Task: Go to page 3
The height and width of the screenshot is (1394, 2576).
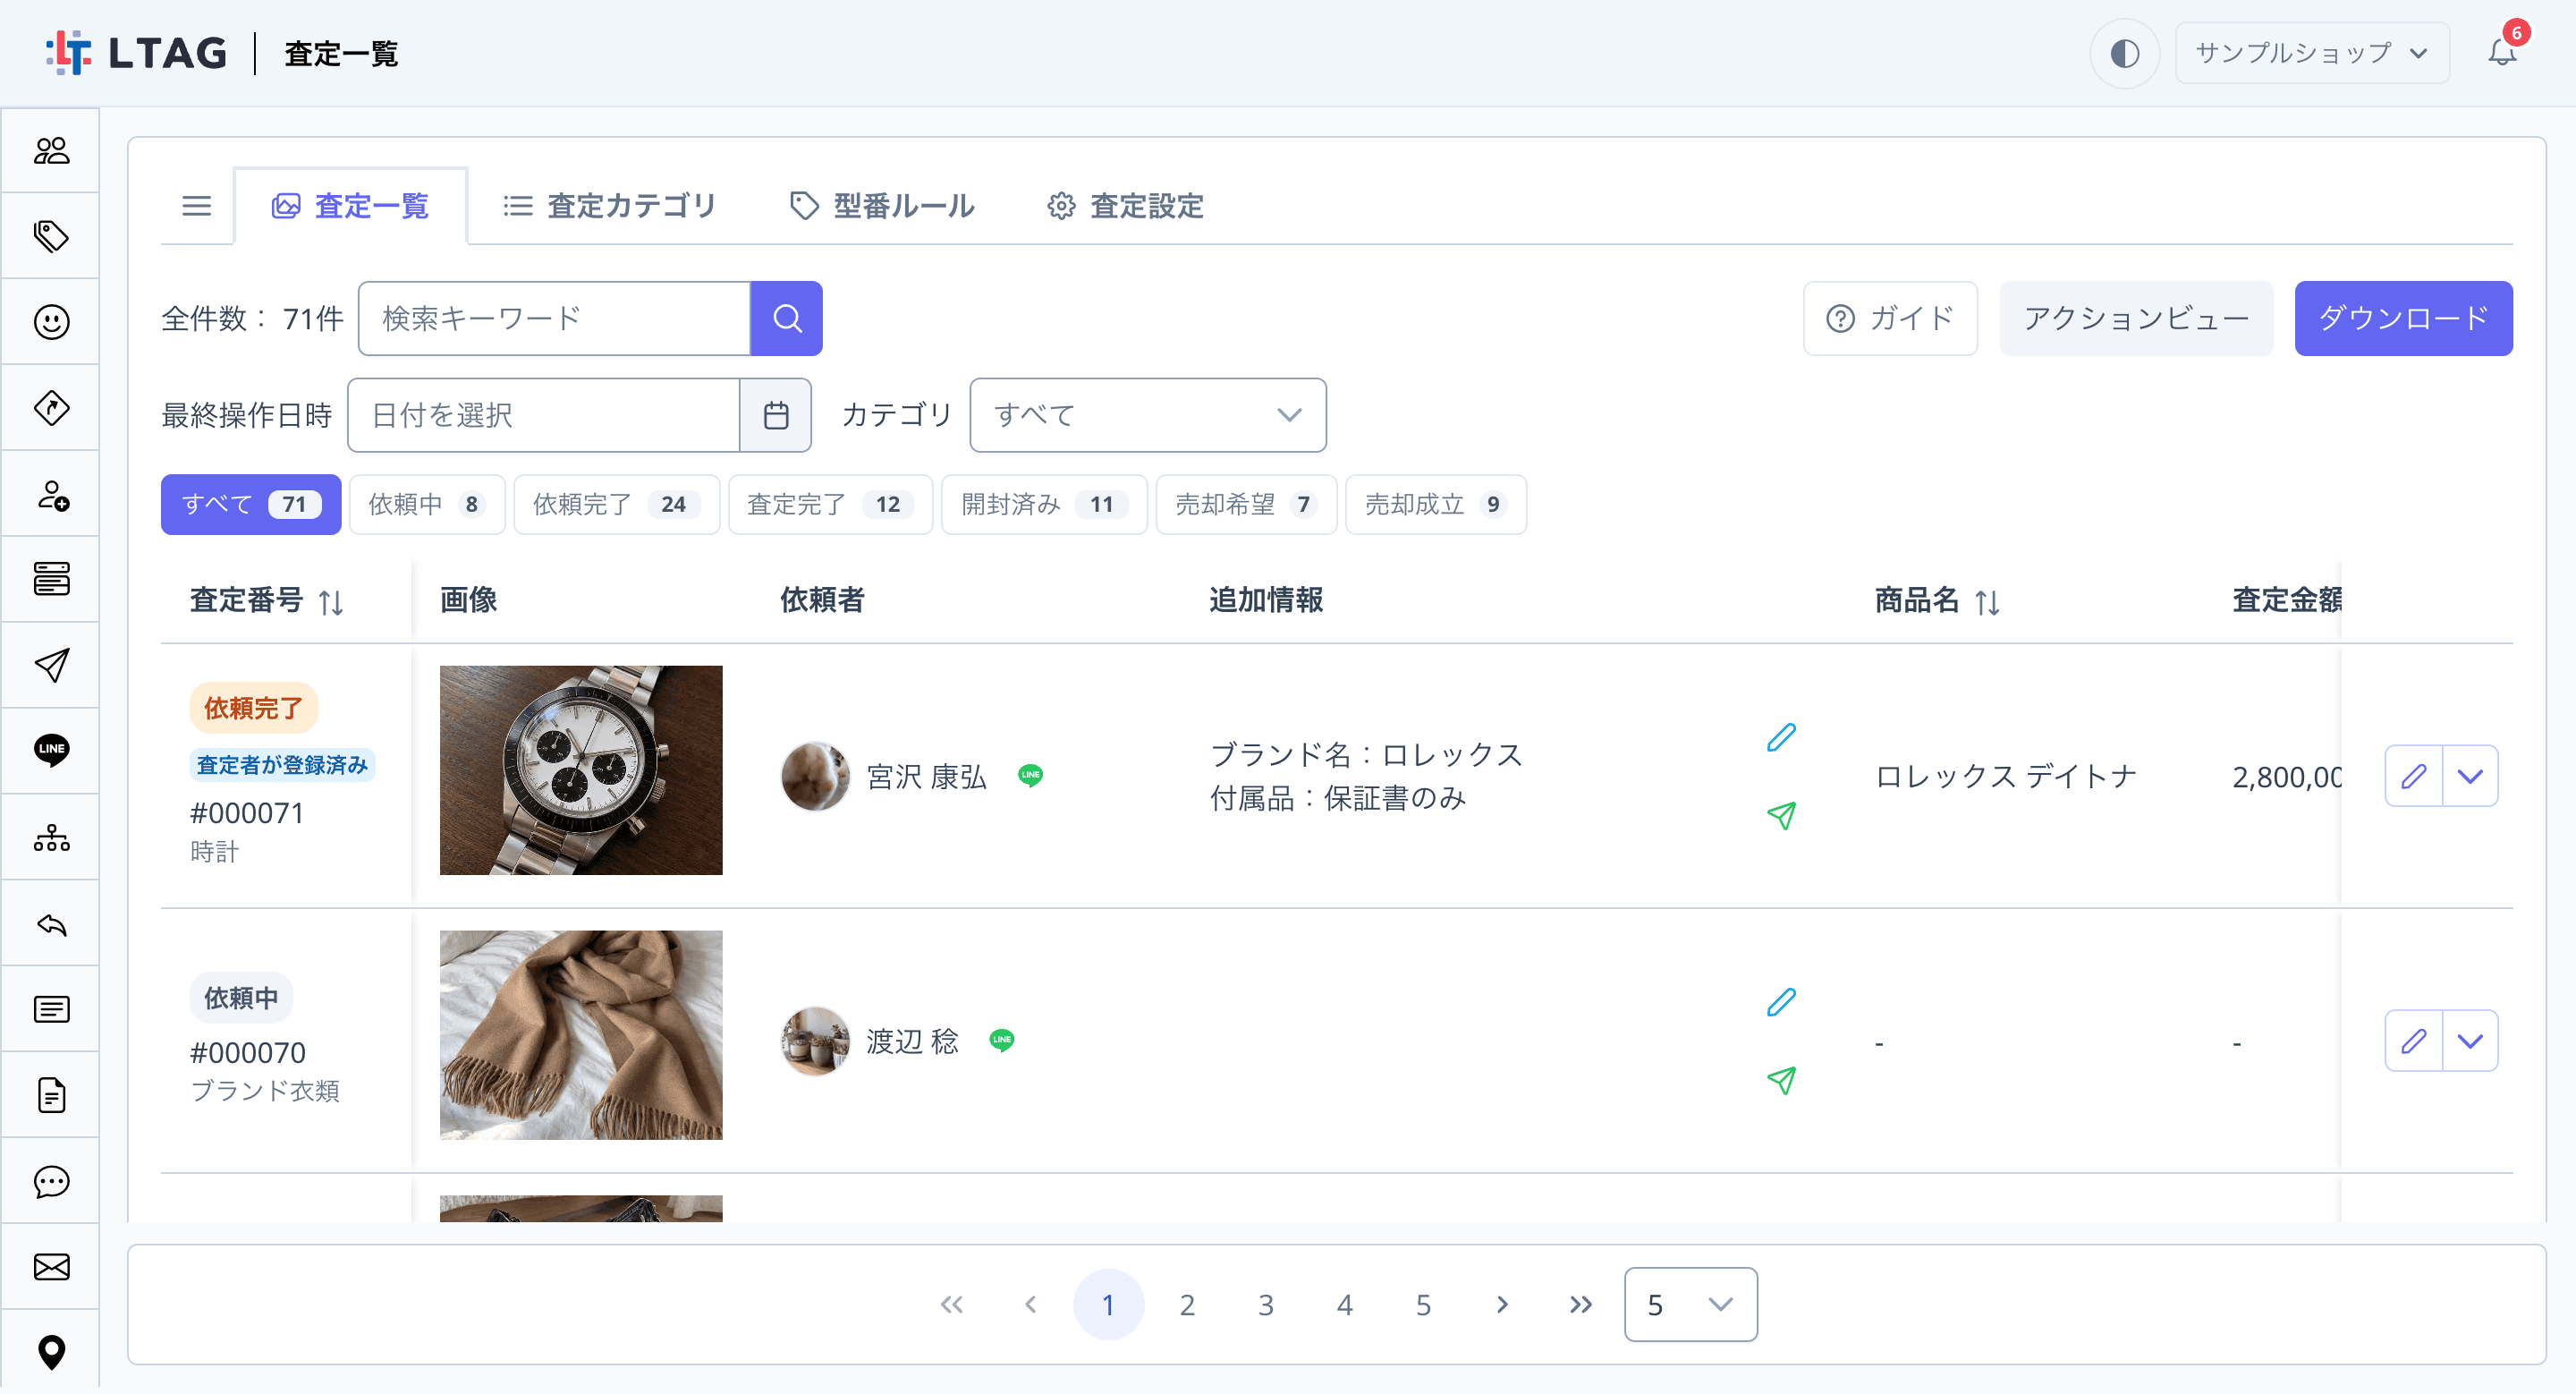Action: 1266,1305
